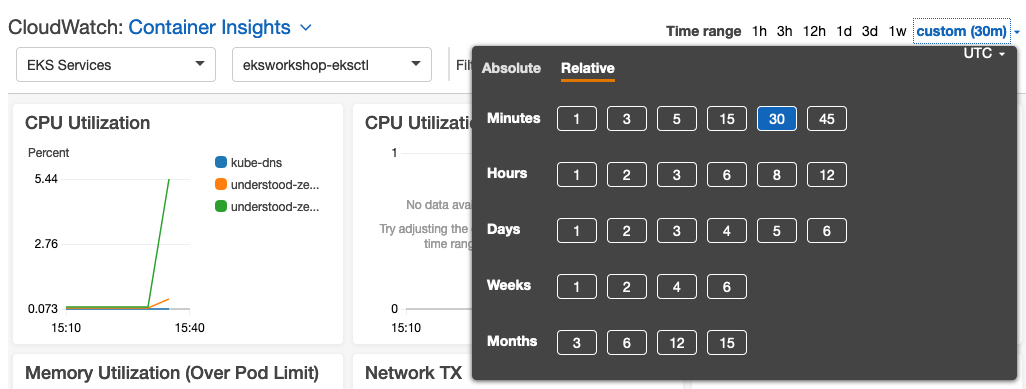Choose 15 in the Minutes row
This screenshot has width=1026, height=389.
coord(726,119)
